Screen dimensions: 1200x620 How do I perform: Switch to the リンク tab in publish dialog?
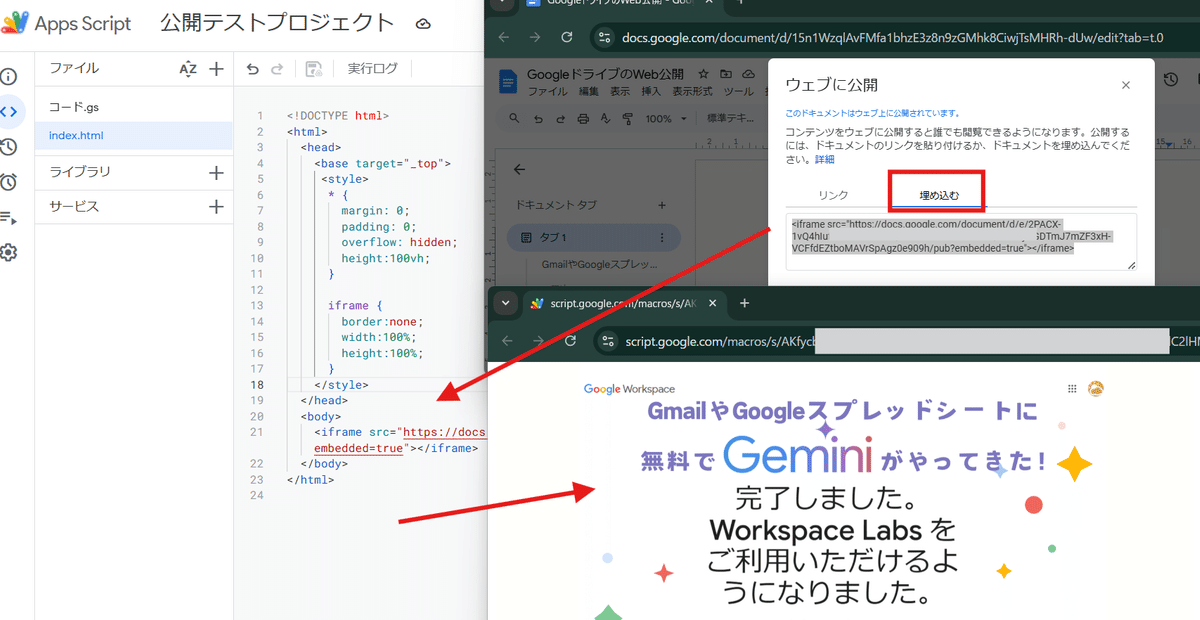click(833, 196)
